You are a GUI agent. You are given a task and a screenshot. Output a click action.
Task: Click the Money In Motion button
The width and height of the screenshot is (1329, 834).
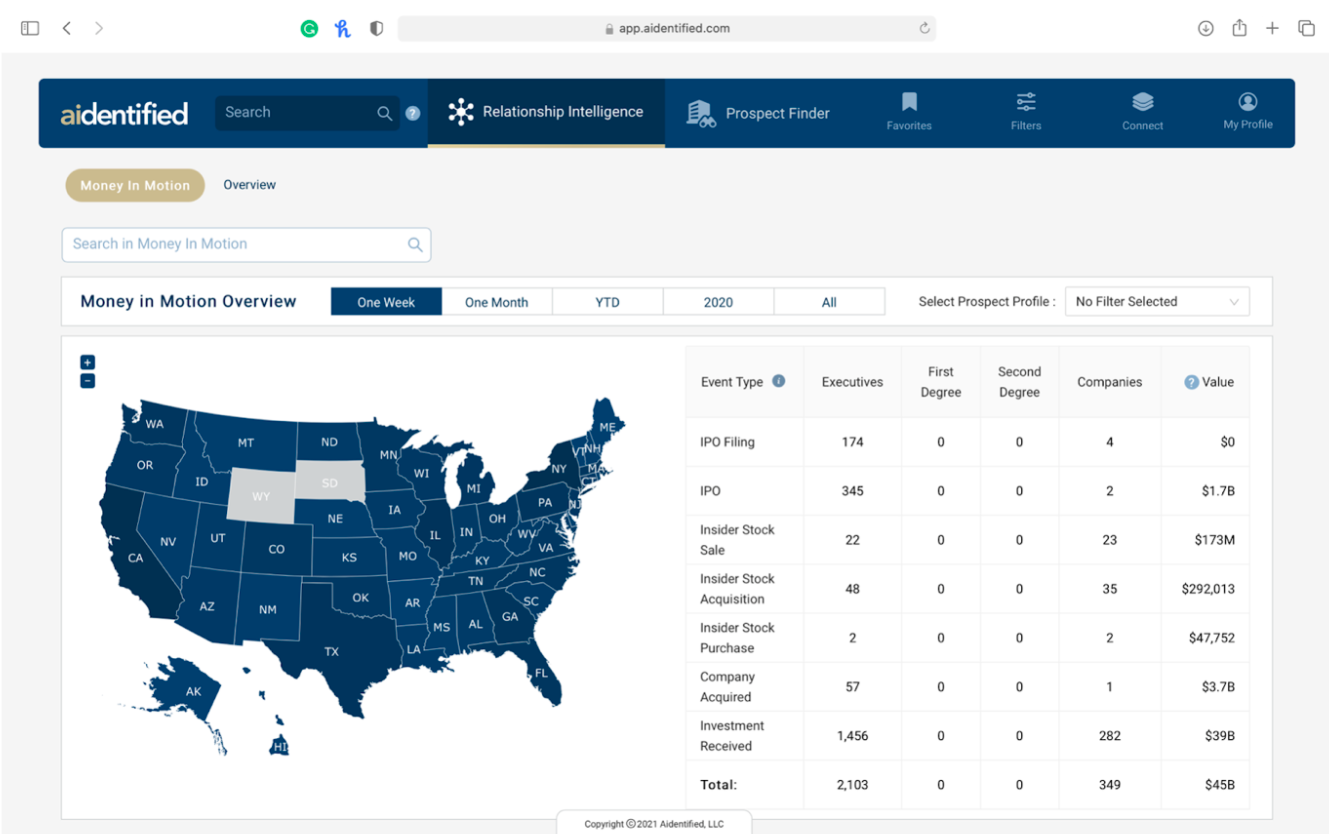pyautogui.click(x=135, y=185)
